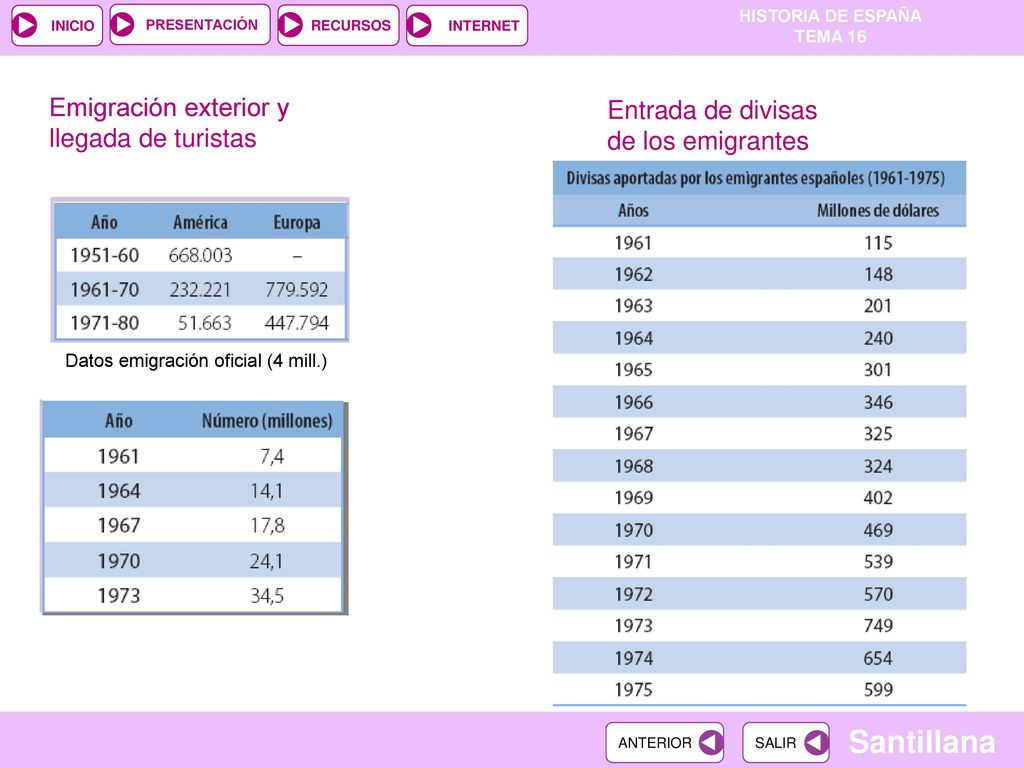Click the play arrow icon beside PRESENTACIÓN
Viewport: 1024px width, 768px height.
(122, 25)
